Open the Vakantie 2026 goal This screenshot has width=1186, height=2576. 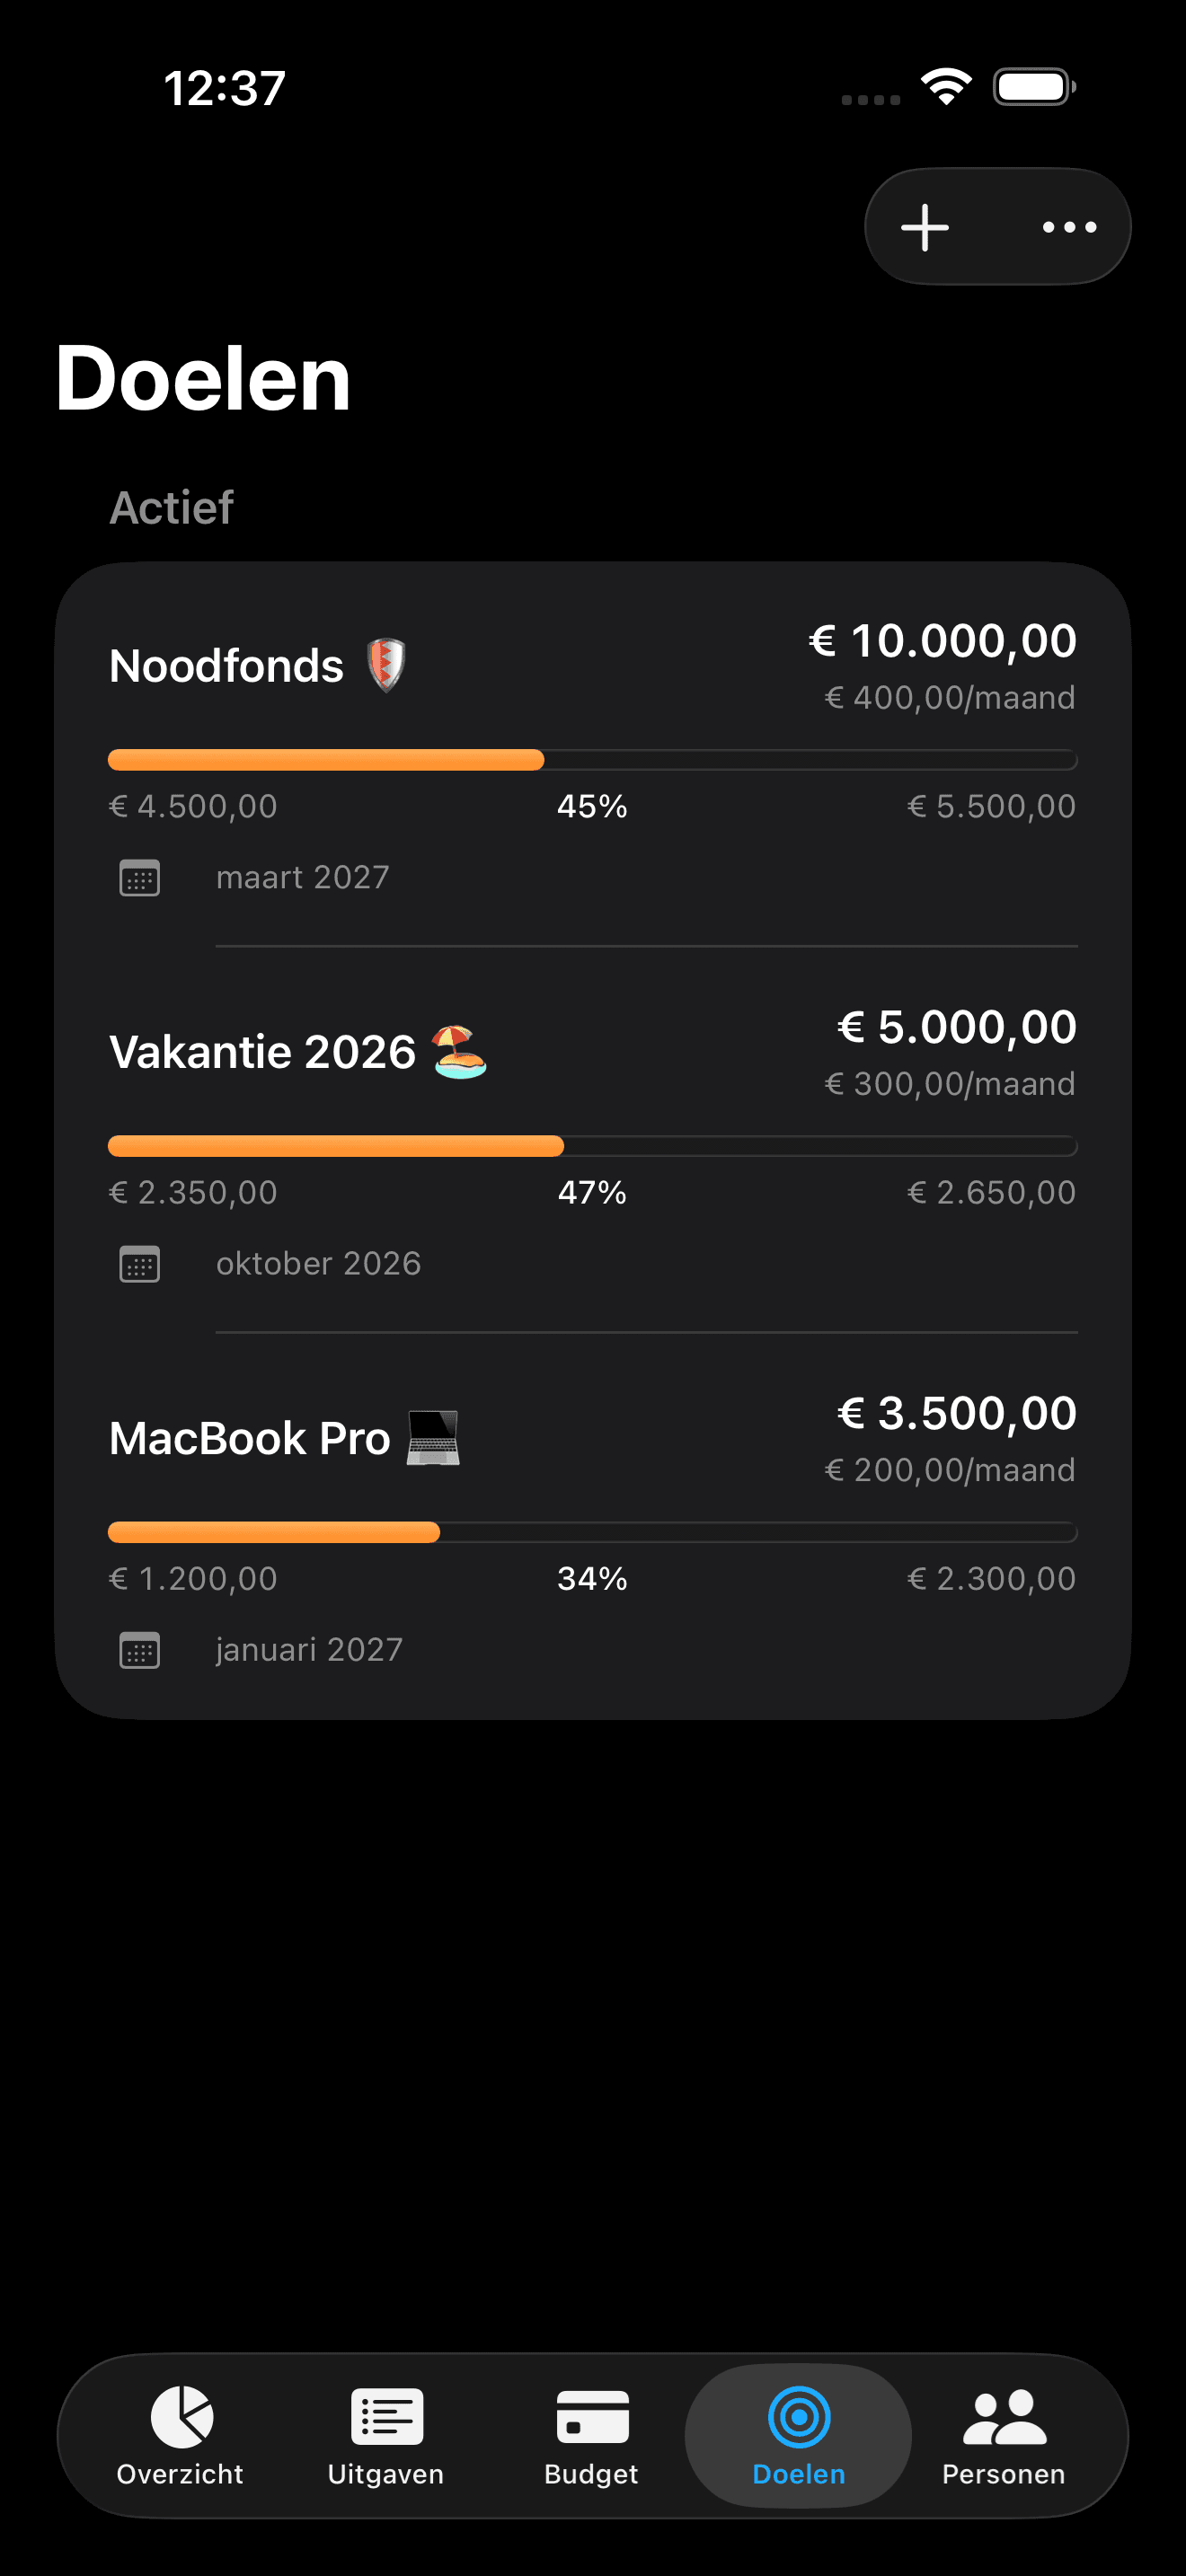click(262, 1052)
